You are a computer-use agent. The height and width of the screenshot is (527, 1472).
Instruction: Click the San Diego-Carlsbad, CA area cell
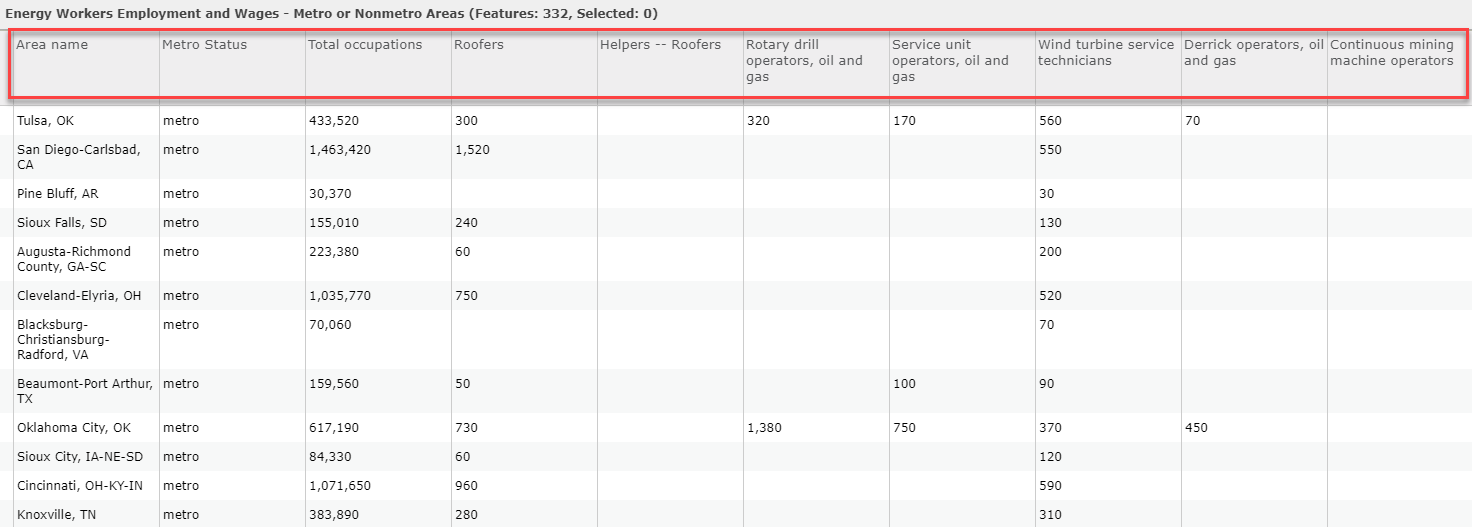(86, 157)
